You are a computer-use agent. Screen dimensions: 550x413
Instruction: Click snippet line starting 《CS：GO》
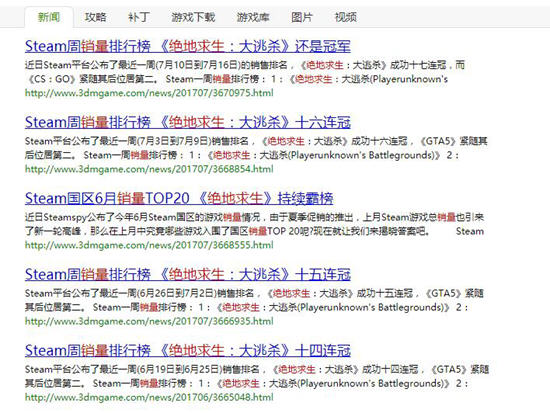coord(236,79)
